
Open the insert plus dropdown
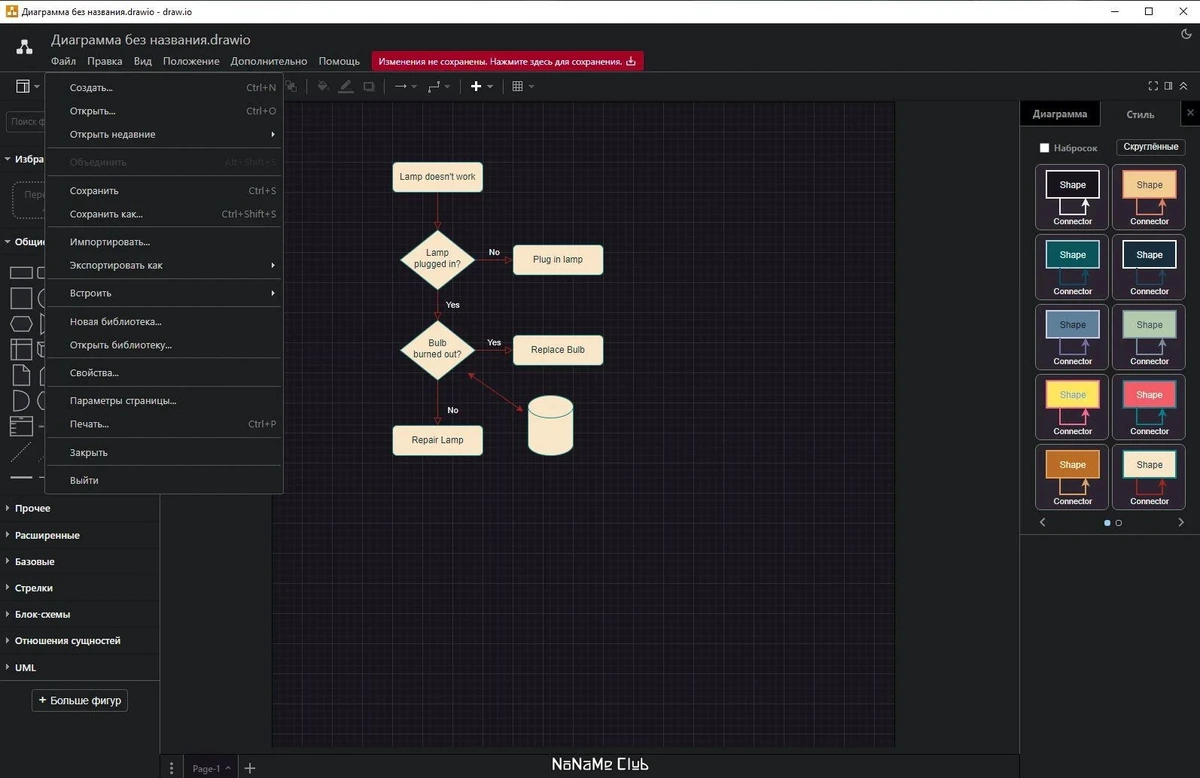point(482,87)
